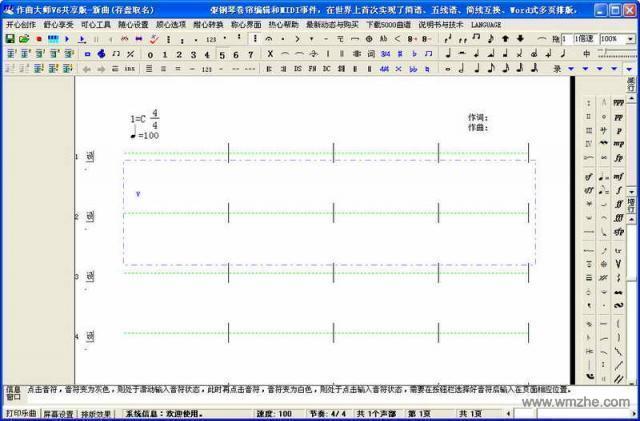The image size is (640, 421).
Task: Click the percent sign toolbar icon
Action: (x=131, y=54)
